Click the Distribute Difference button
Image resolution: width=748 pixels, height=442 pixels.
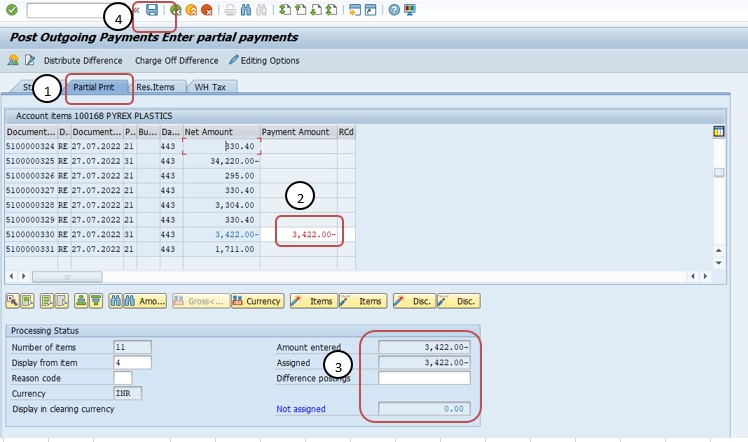(x=83, y=61)
